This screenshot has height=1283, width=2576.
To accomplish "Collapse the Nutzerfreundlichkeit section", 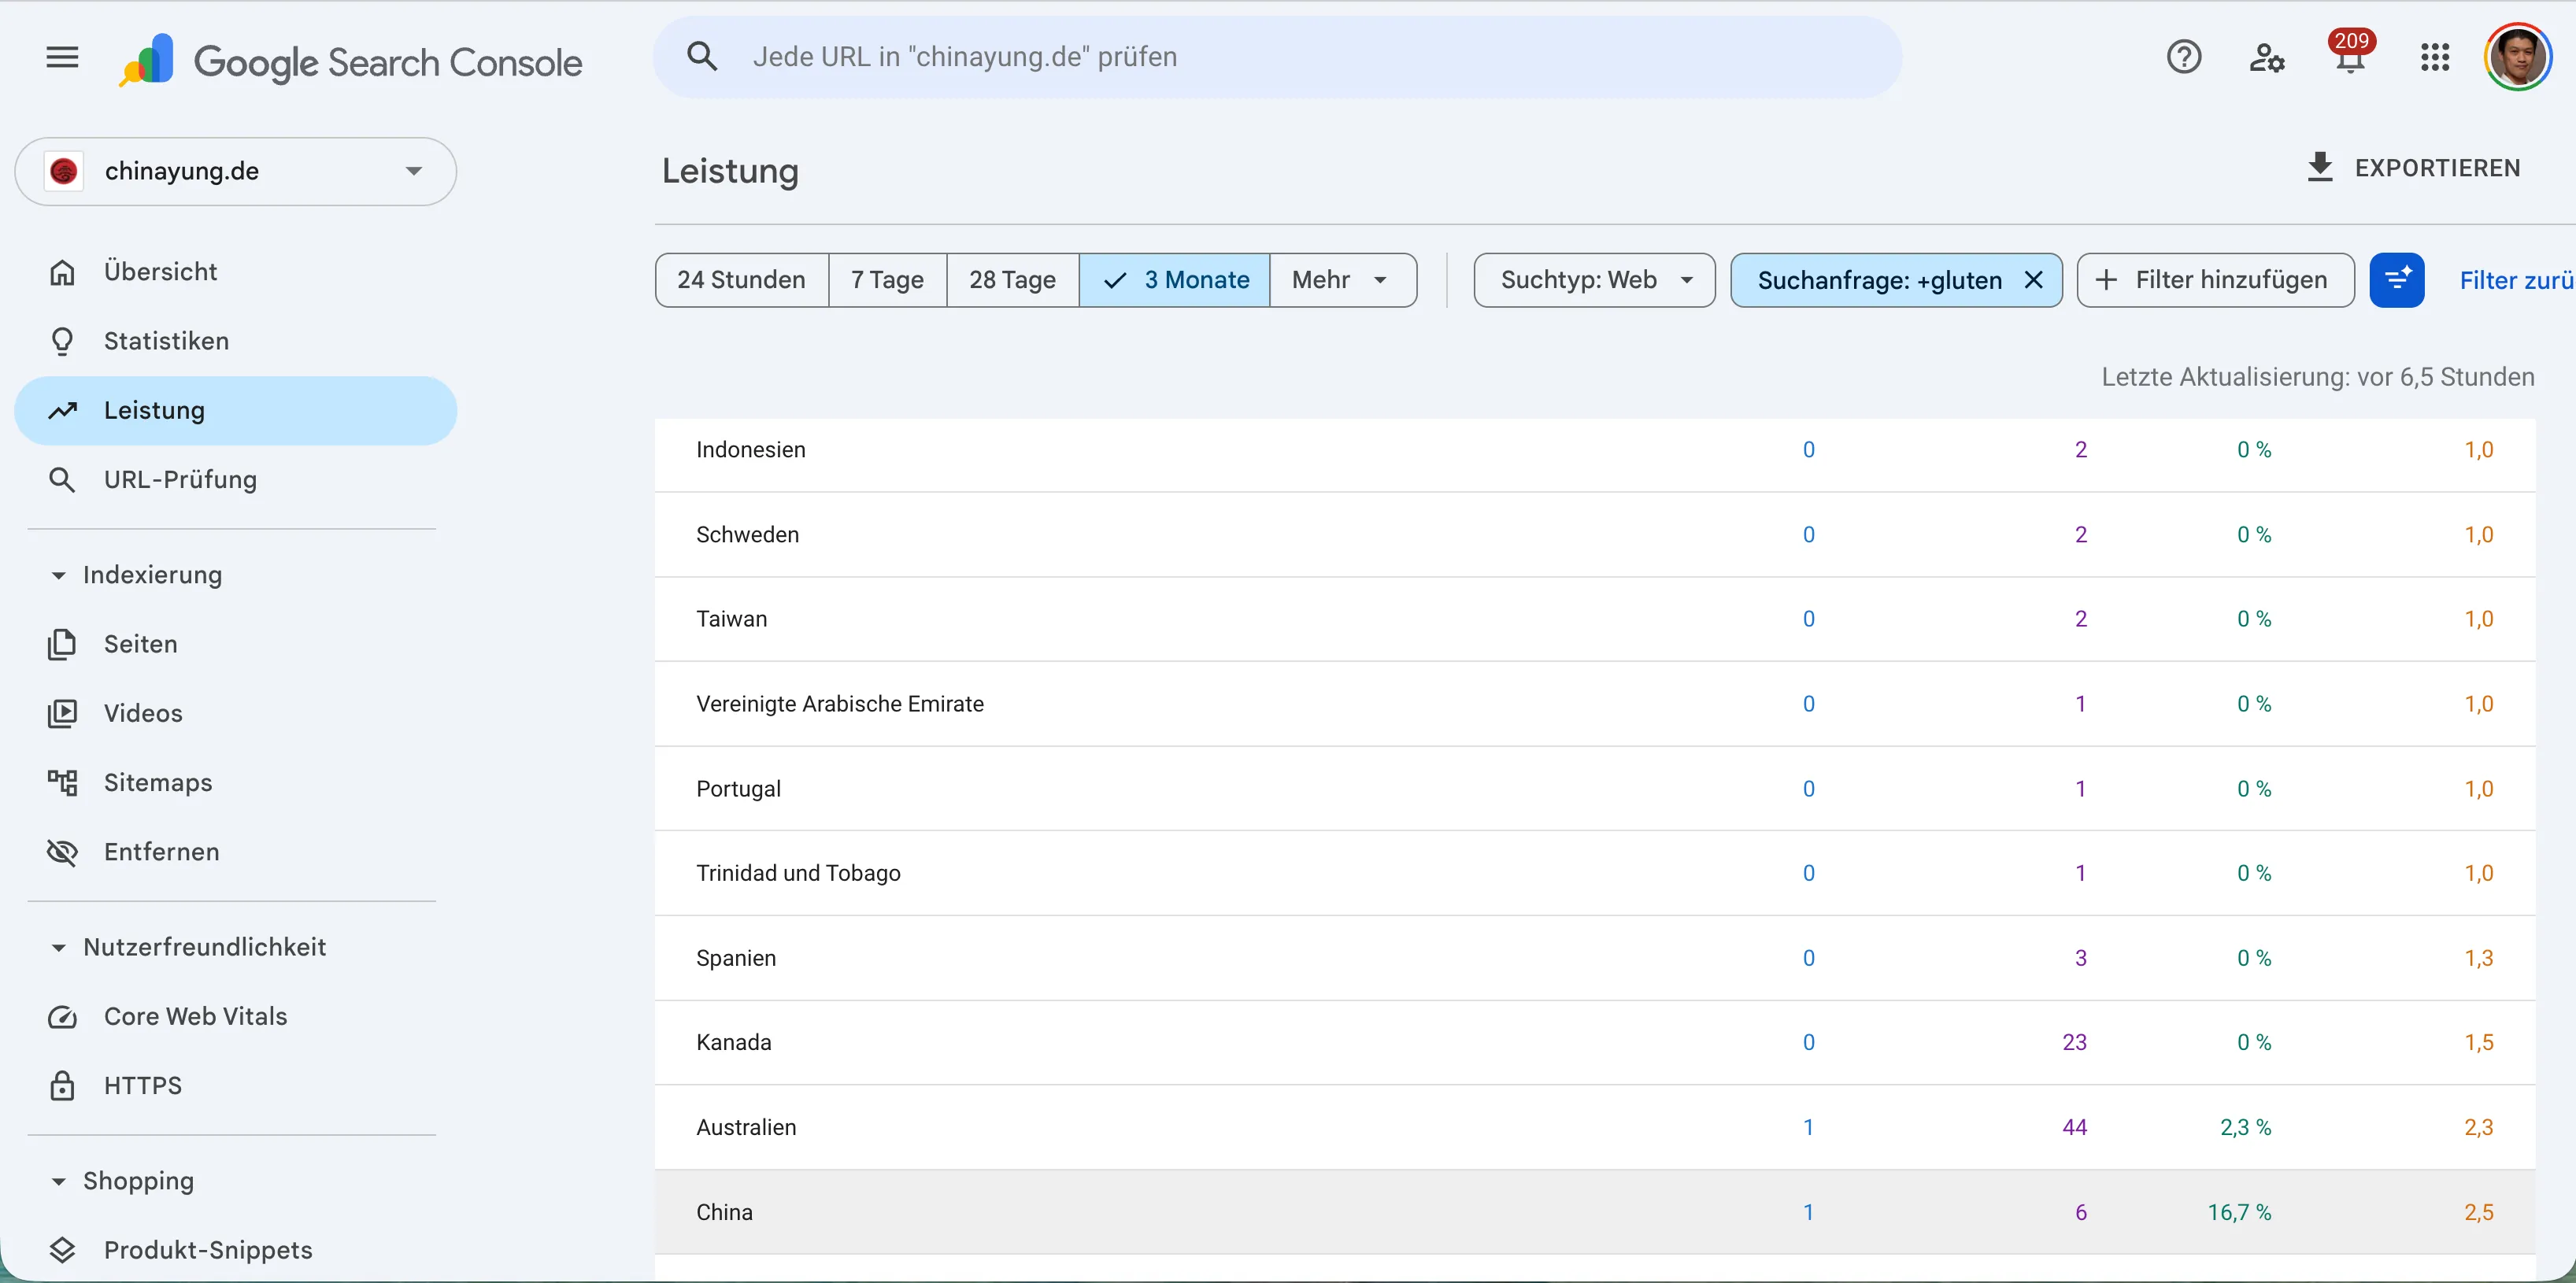I will pyautogui.click(x=58, y=948).
